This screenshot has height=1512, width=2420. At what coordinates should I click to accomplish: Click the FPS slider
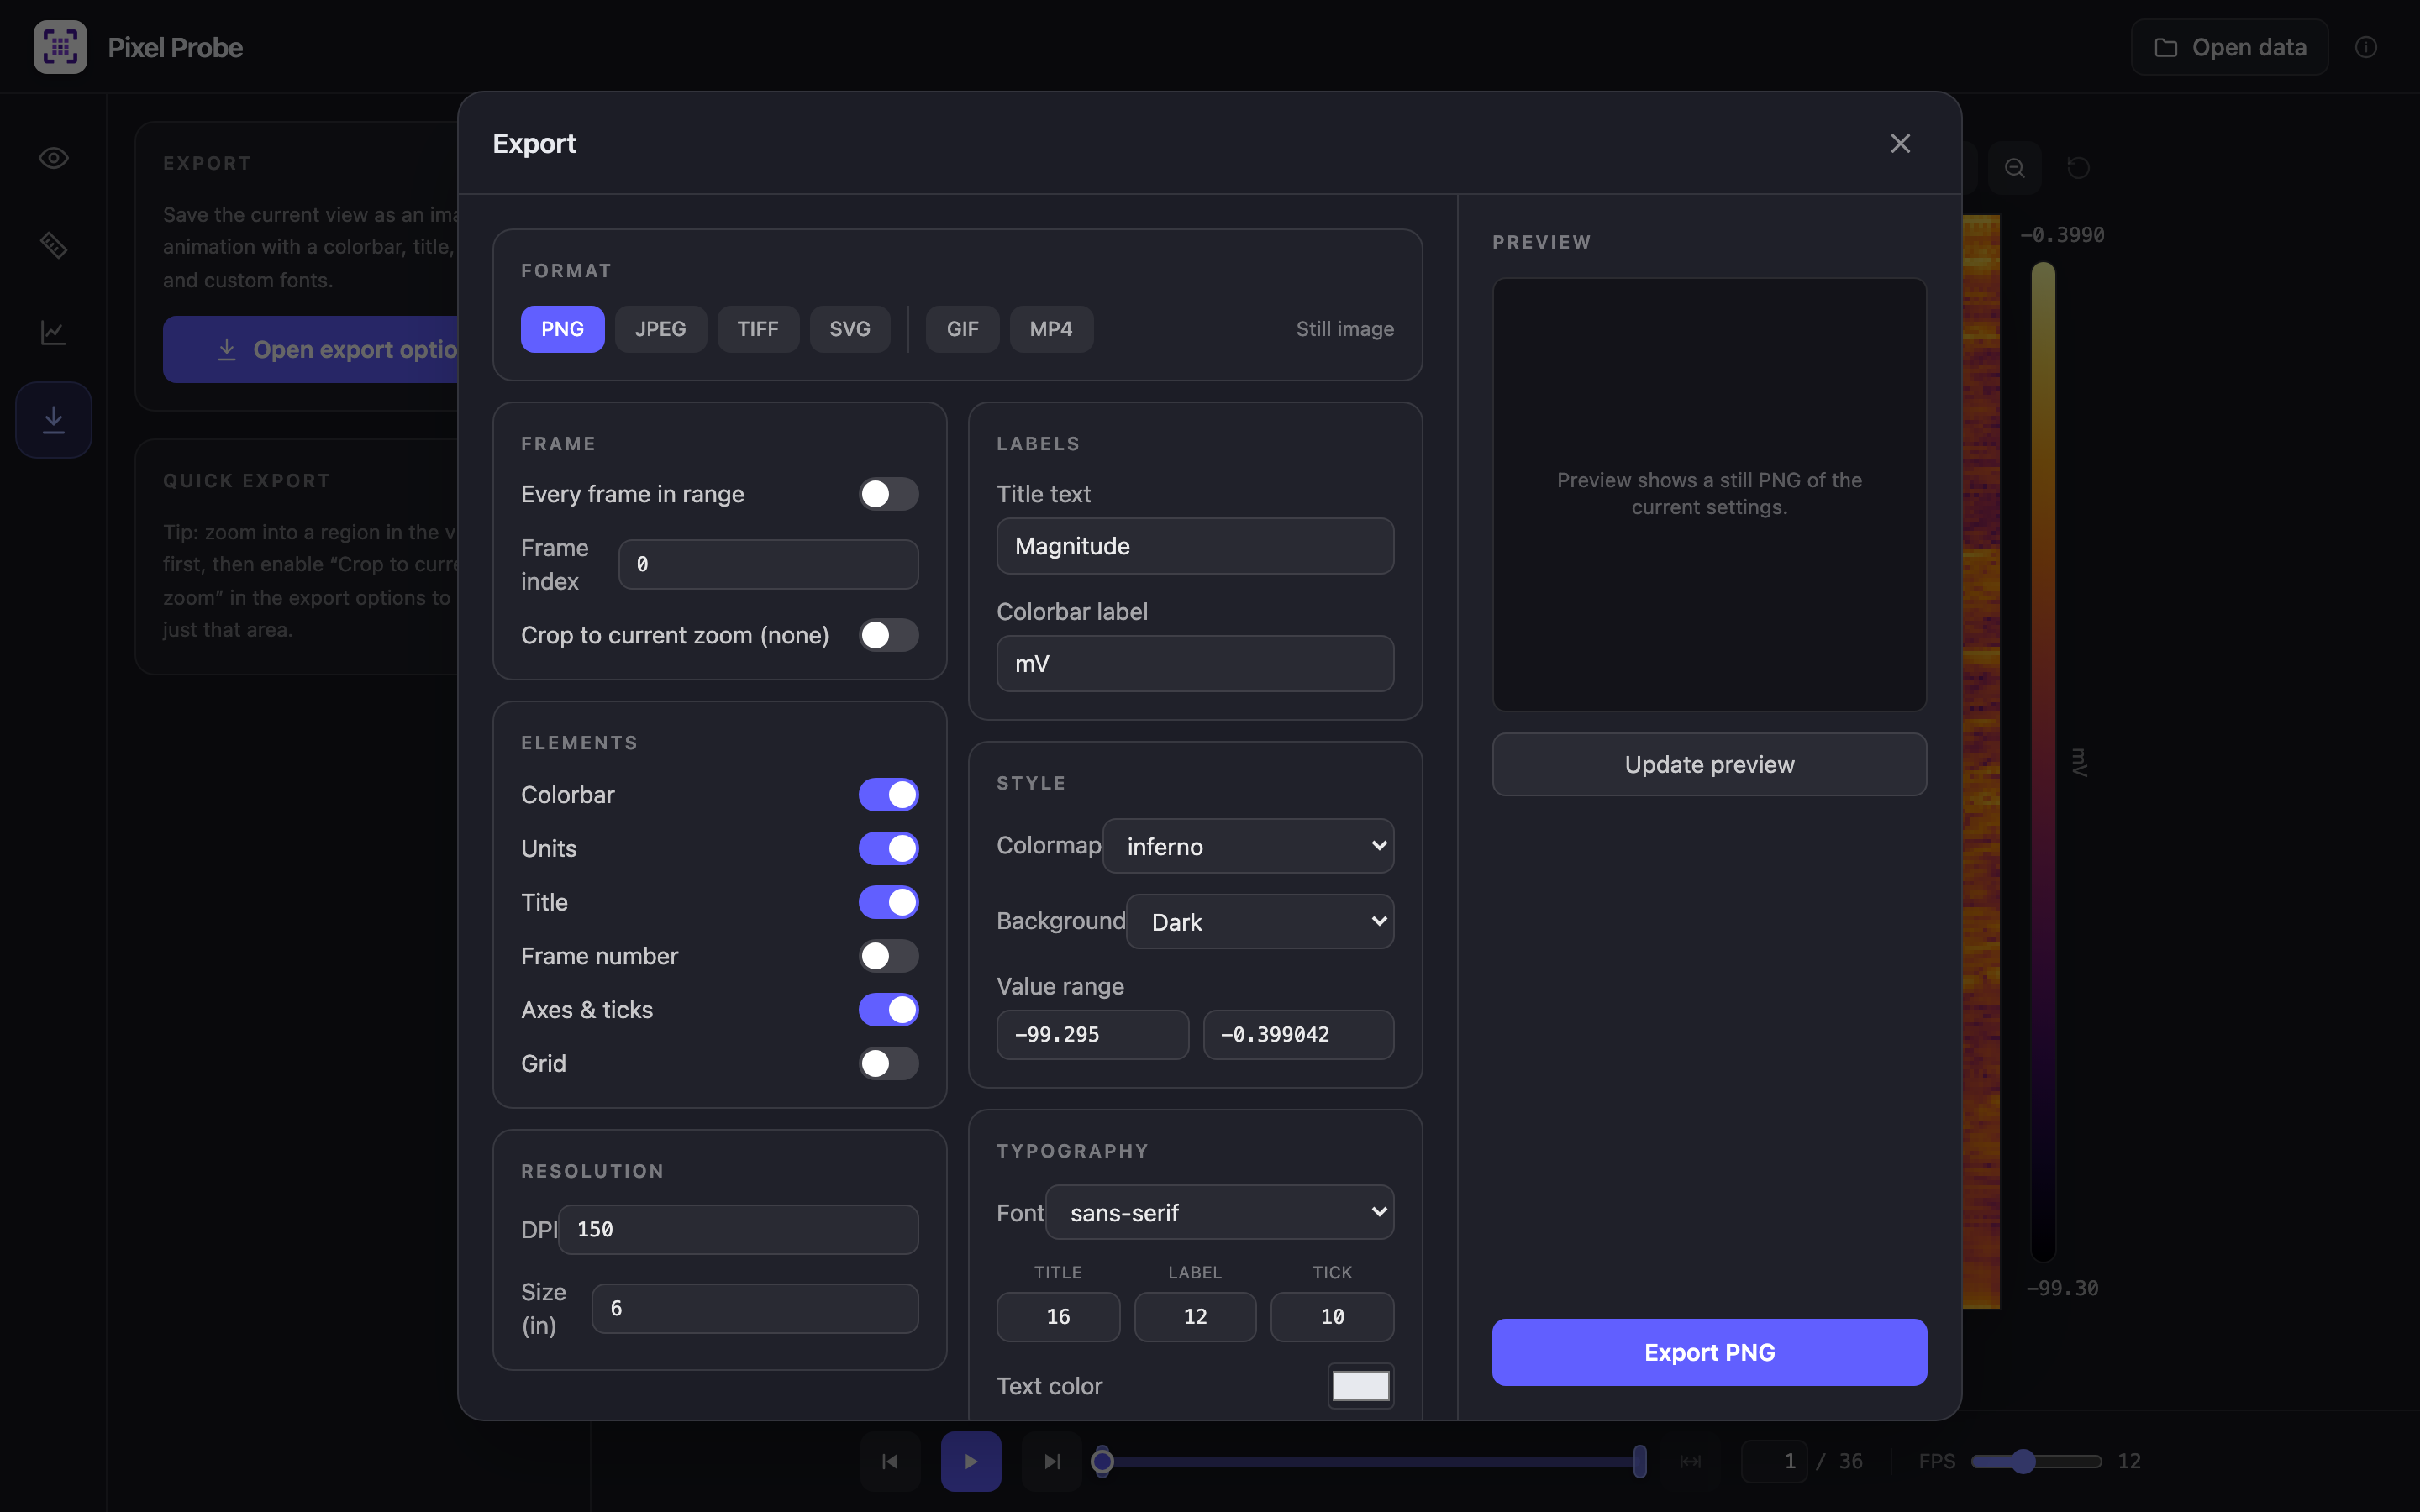pos(2036,1461)
